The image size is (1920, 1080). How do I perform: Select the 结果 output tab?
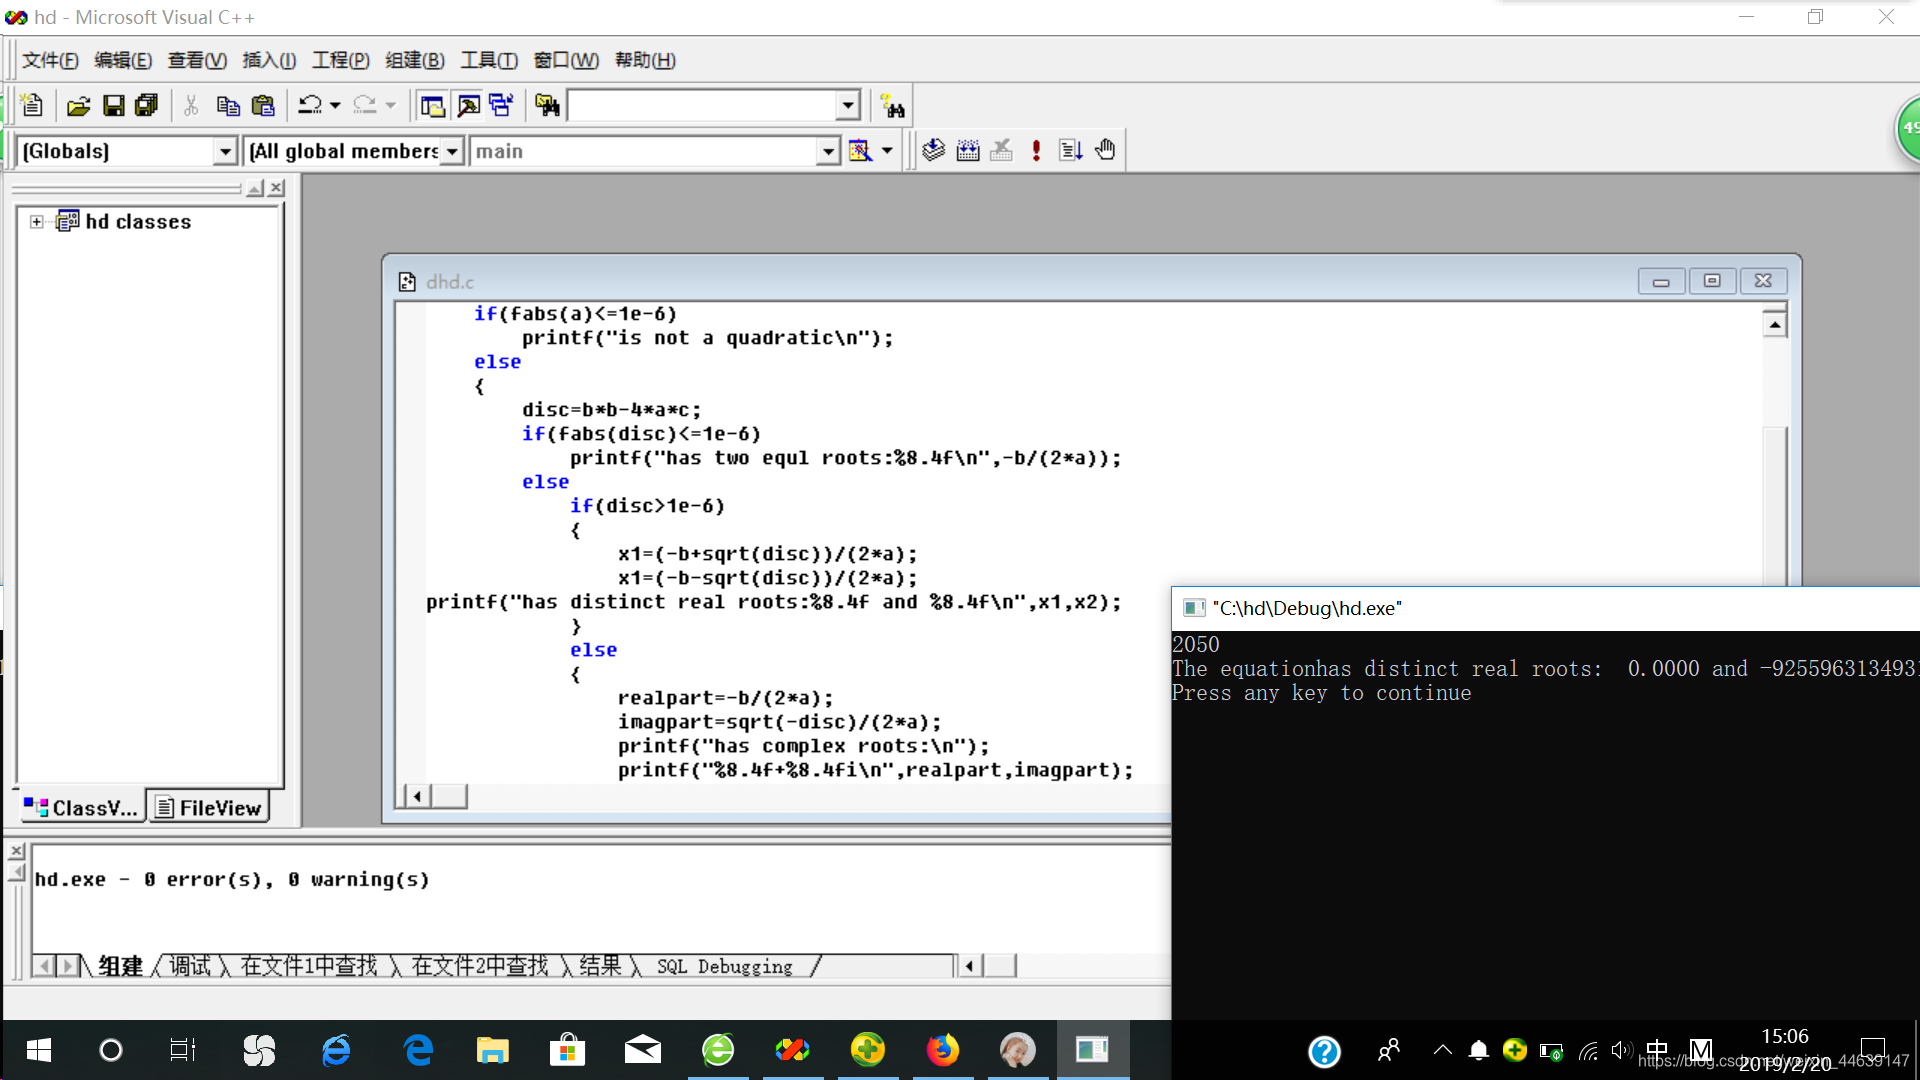click(600, 966)
